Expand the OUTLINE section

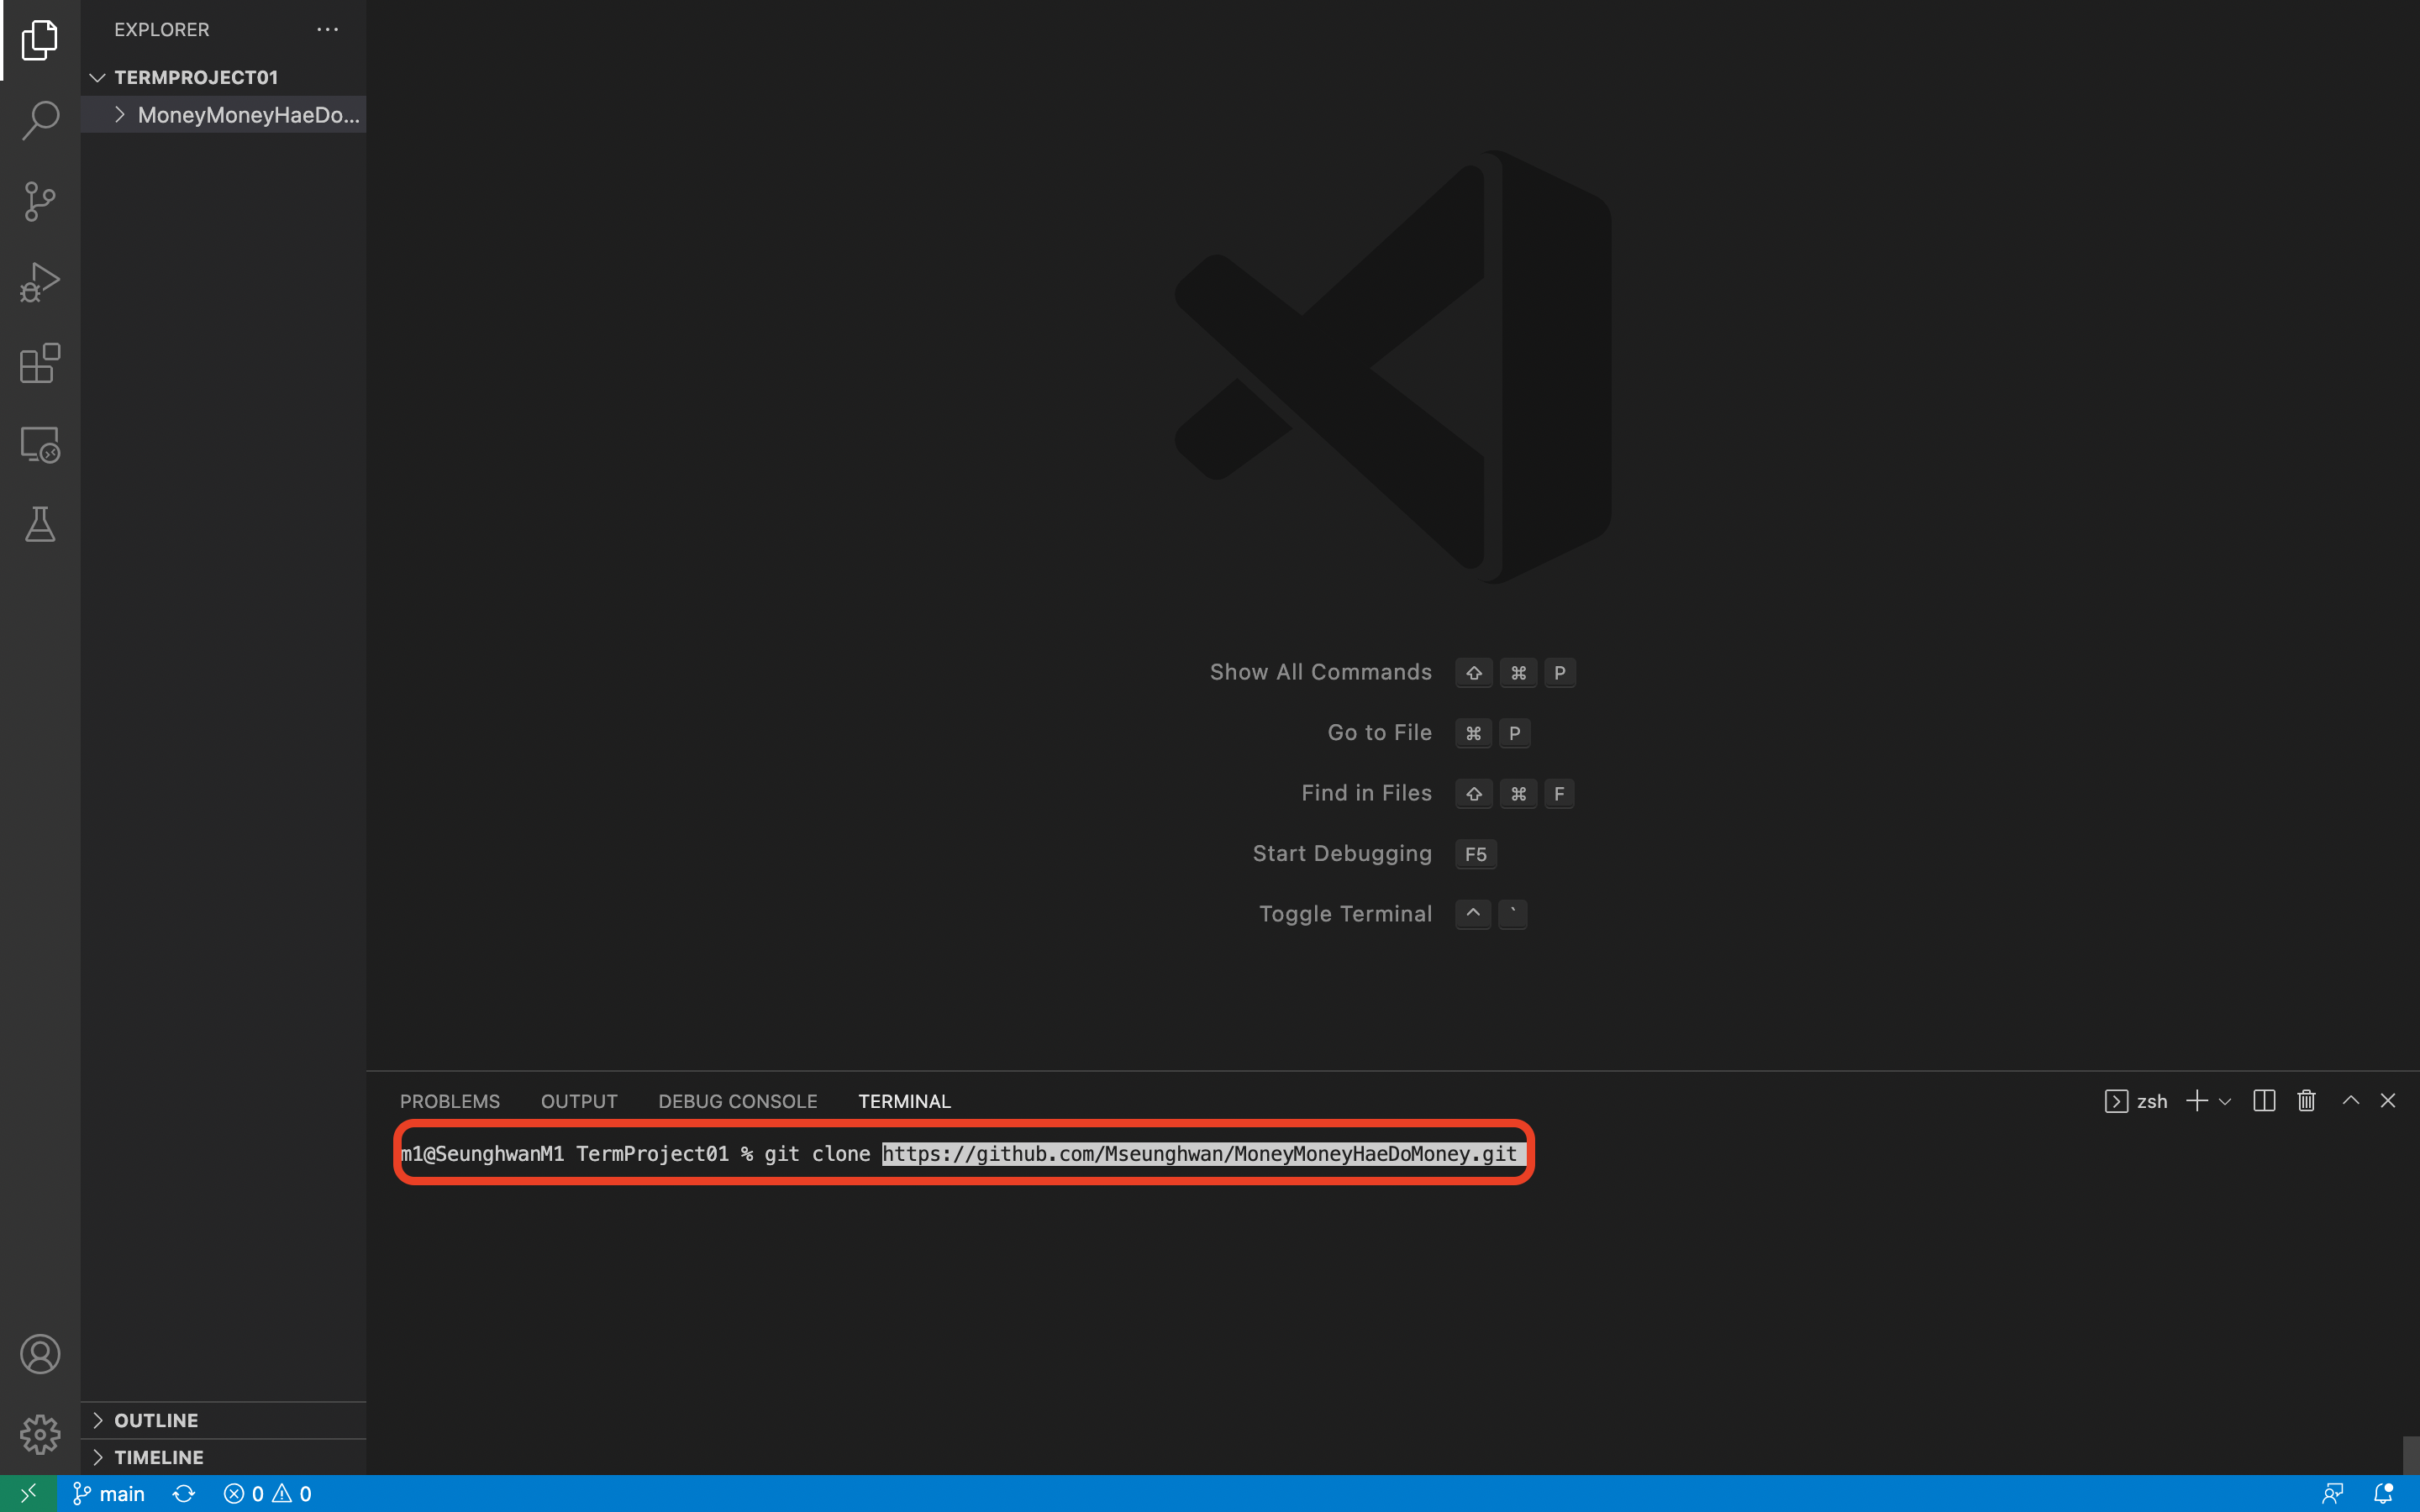[x=224, y=1420]
